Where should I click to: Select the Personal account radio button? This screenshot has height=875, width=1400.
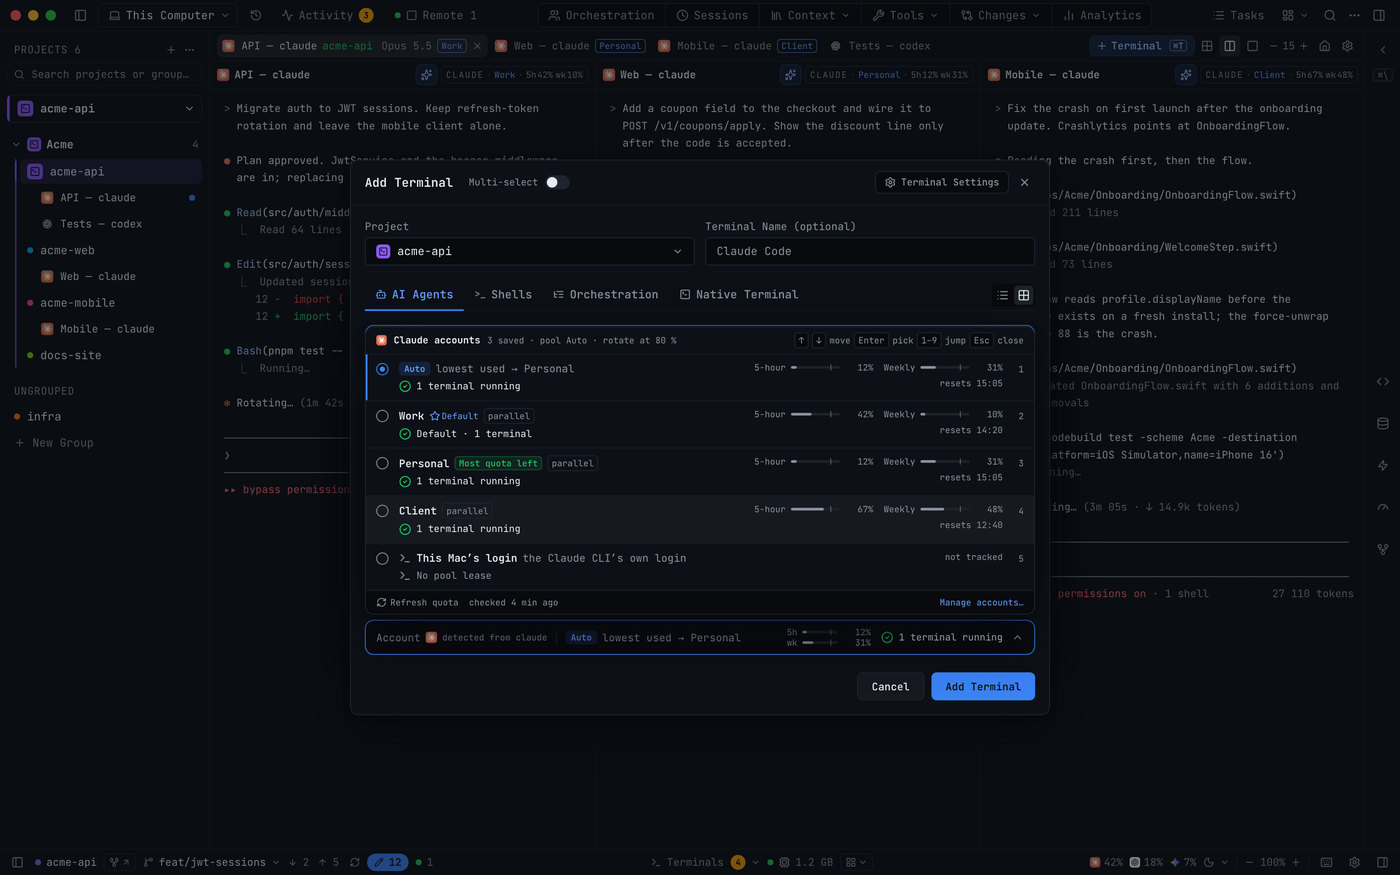coord(382,463)
